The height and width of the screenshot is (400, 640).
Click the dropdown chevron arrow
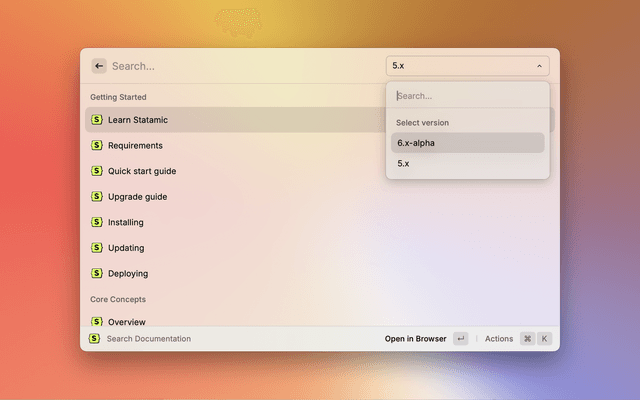pos(539,66)
